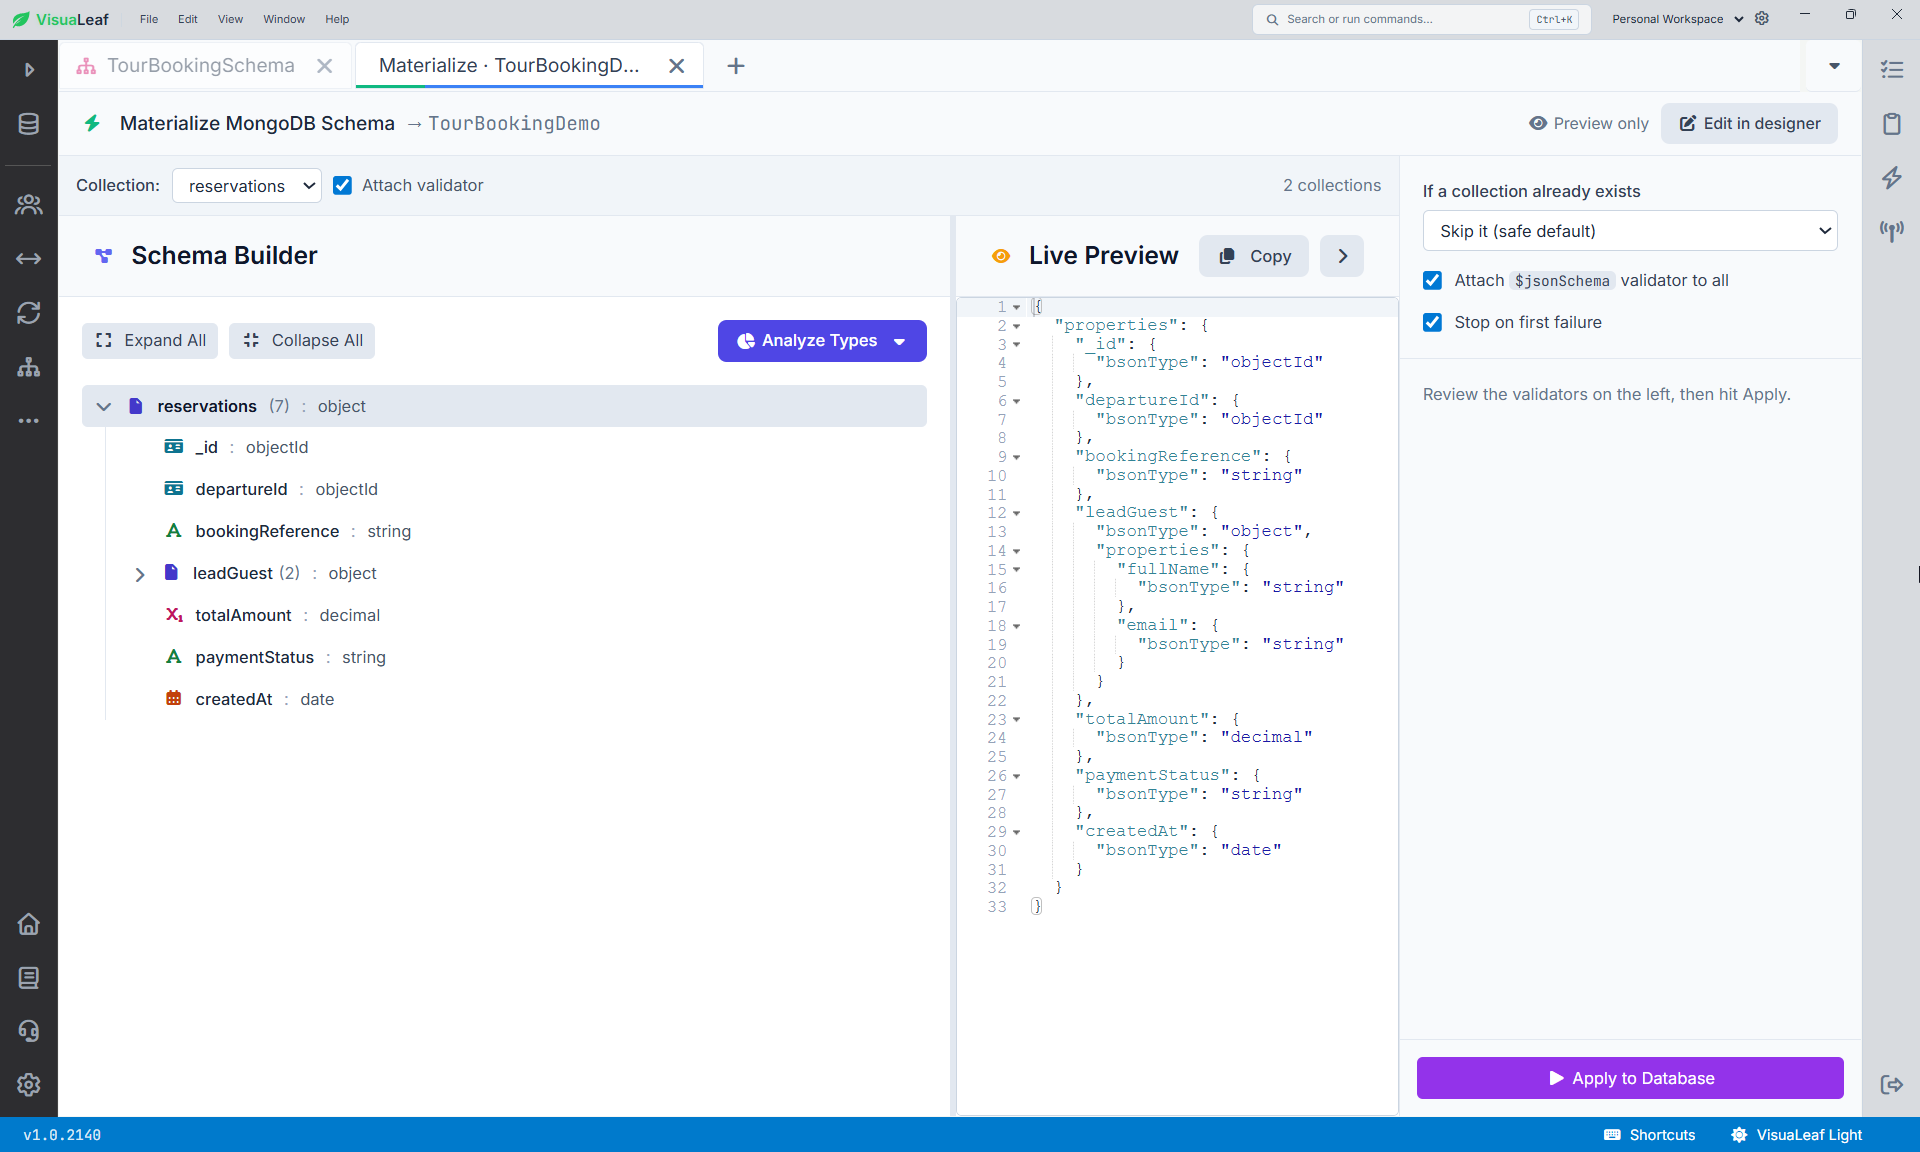Copy the live preview JSON
Screen dimensions: 1920x1152
1254,256
